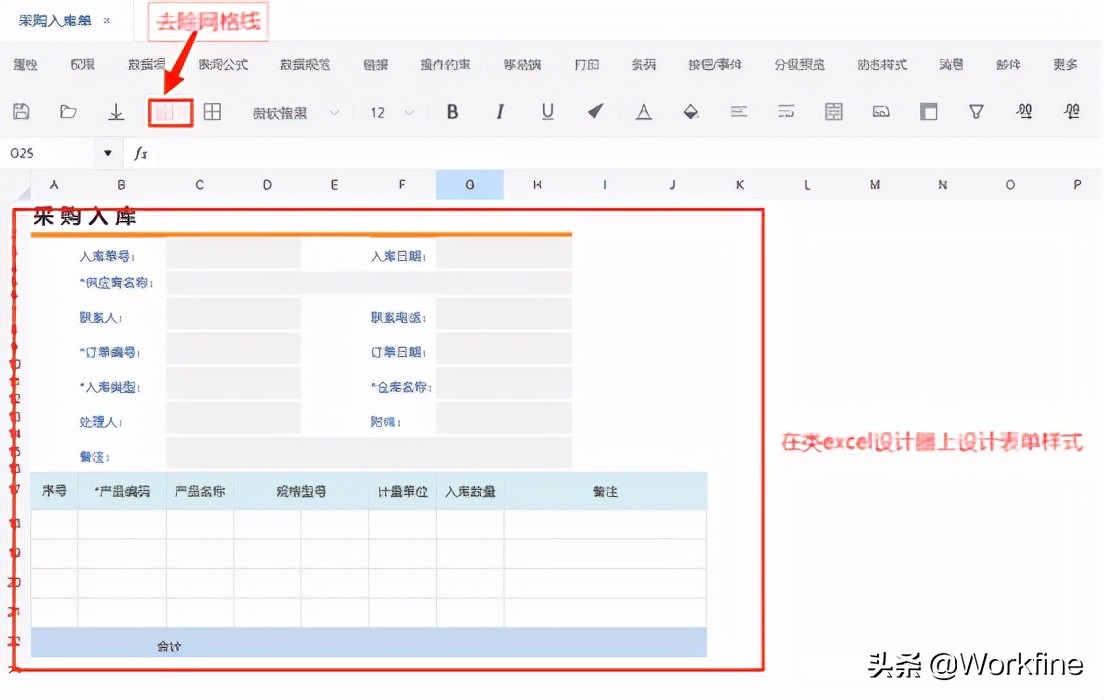Toggle italic formatting with the I icon
The width and height of the screenshot is (1104, 700).
[x=499, y=112]
